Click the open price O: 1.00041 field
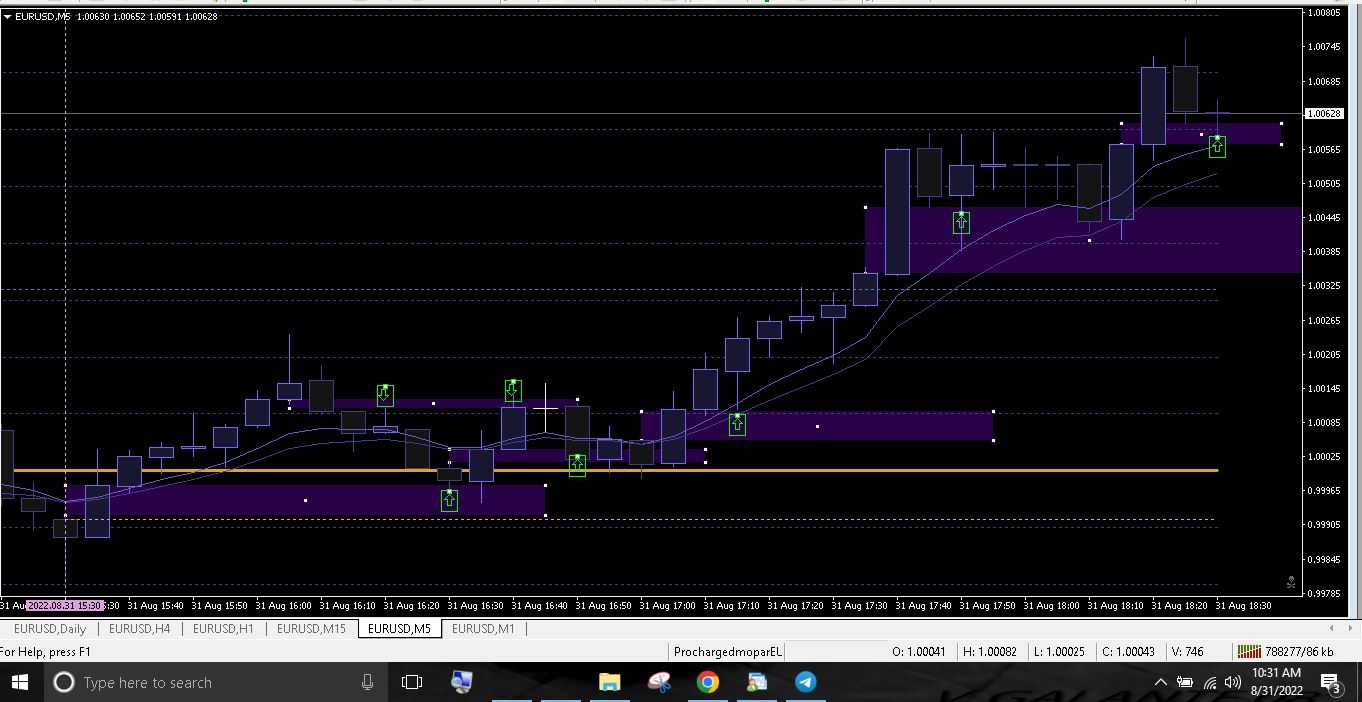Screen dimensions: 1362x702 pos(918,652)
